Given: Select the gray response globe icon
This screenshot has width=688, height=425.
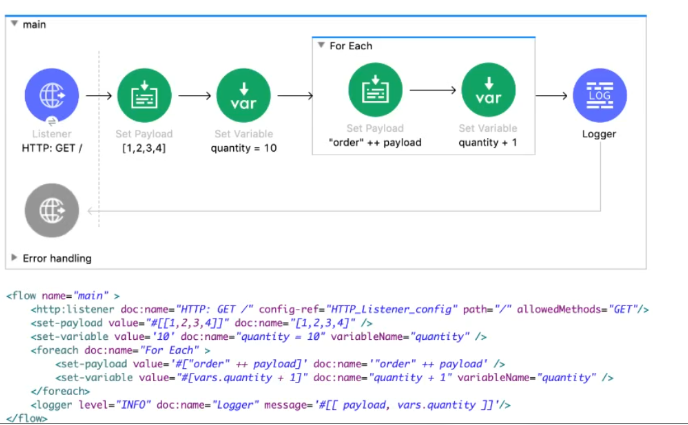Looking at the screenshot, I should click(51, 211).
